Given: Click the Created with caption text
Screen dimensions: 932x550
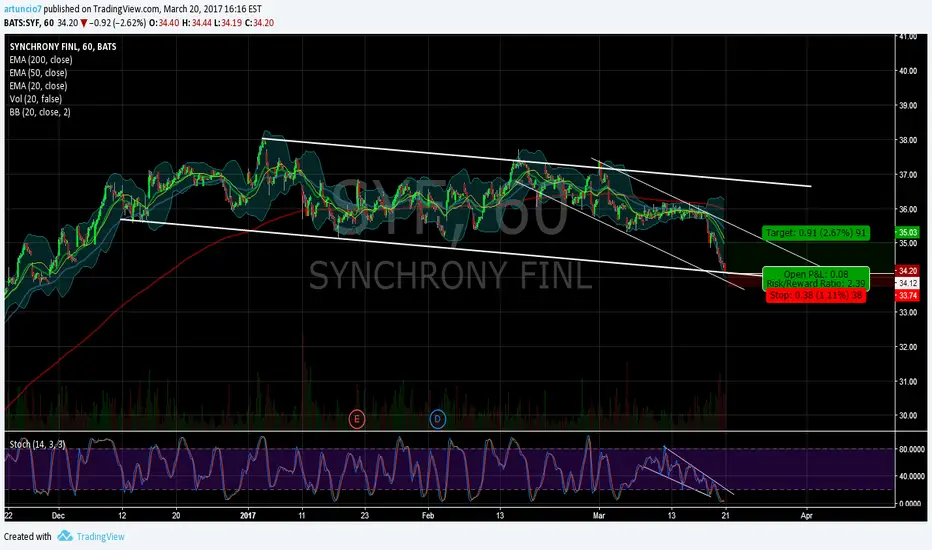Looking at the screenshot, I should point(27,536).
